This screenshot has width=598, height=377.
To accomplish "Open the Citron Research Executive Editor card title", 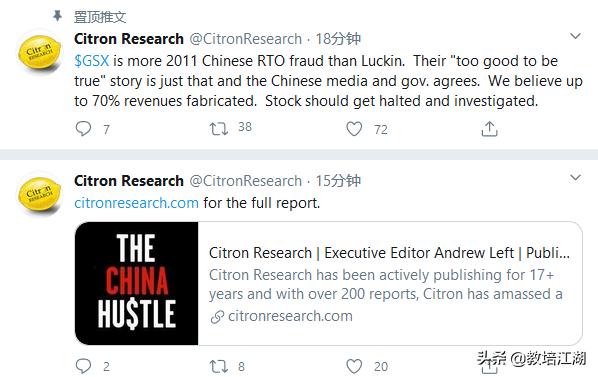I will 389,253.
